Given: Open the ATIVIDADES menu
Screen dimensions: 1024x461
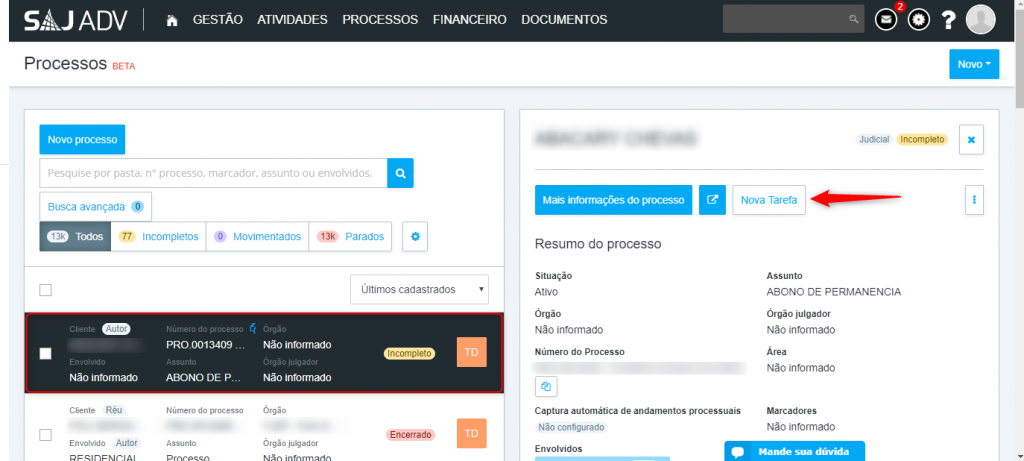Looking at the screenshot, I should tap(293, 20).
